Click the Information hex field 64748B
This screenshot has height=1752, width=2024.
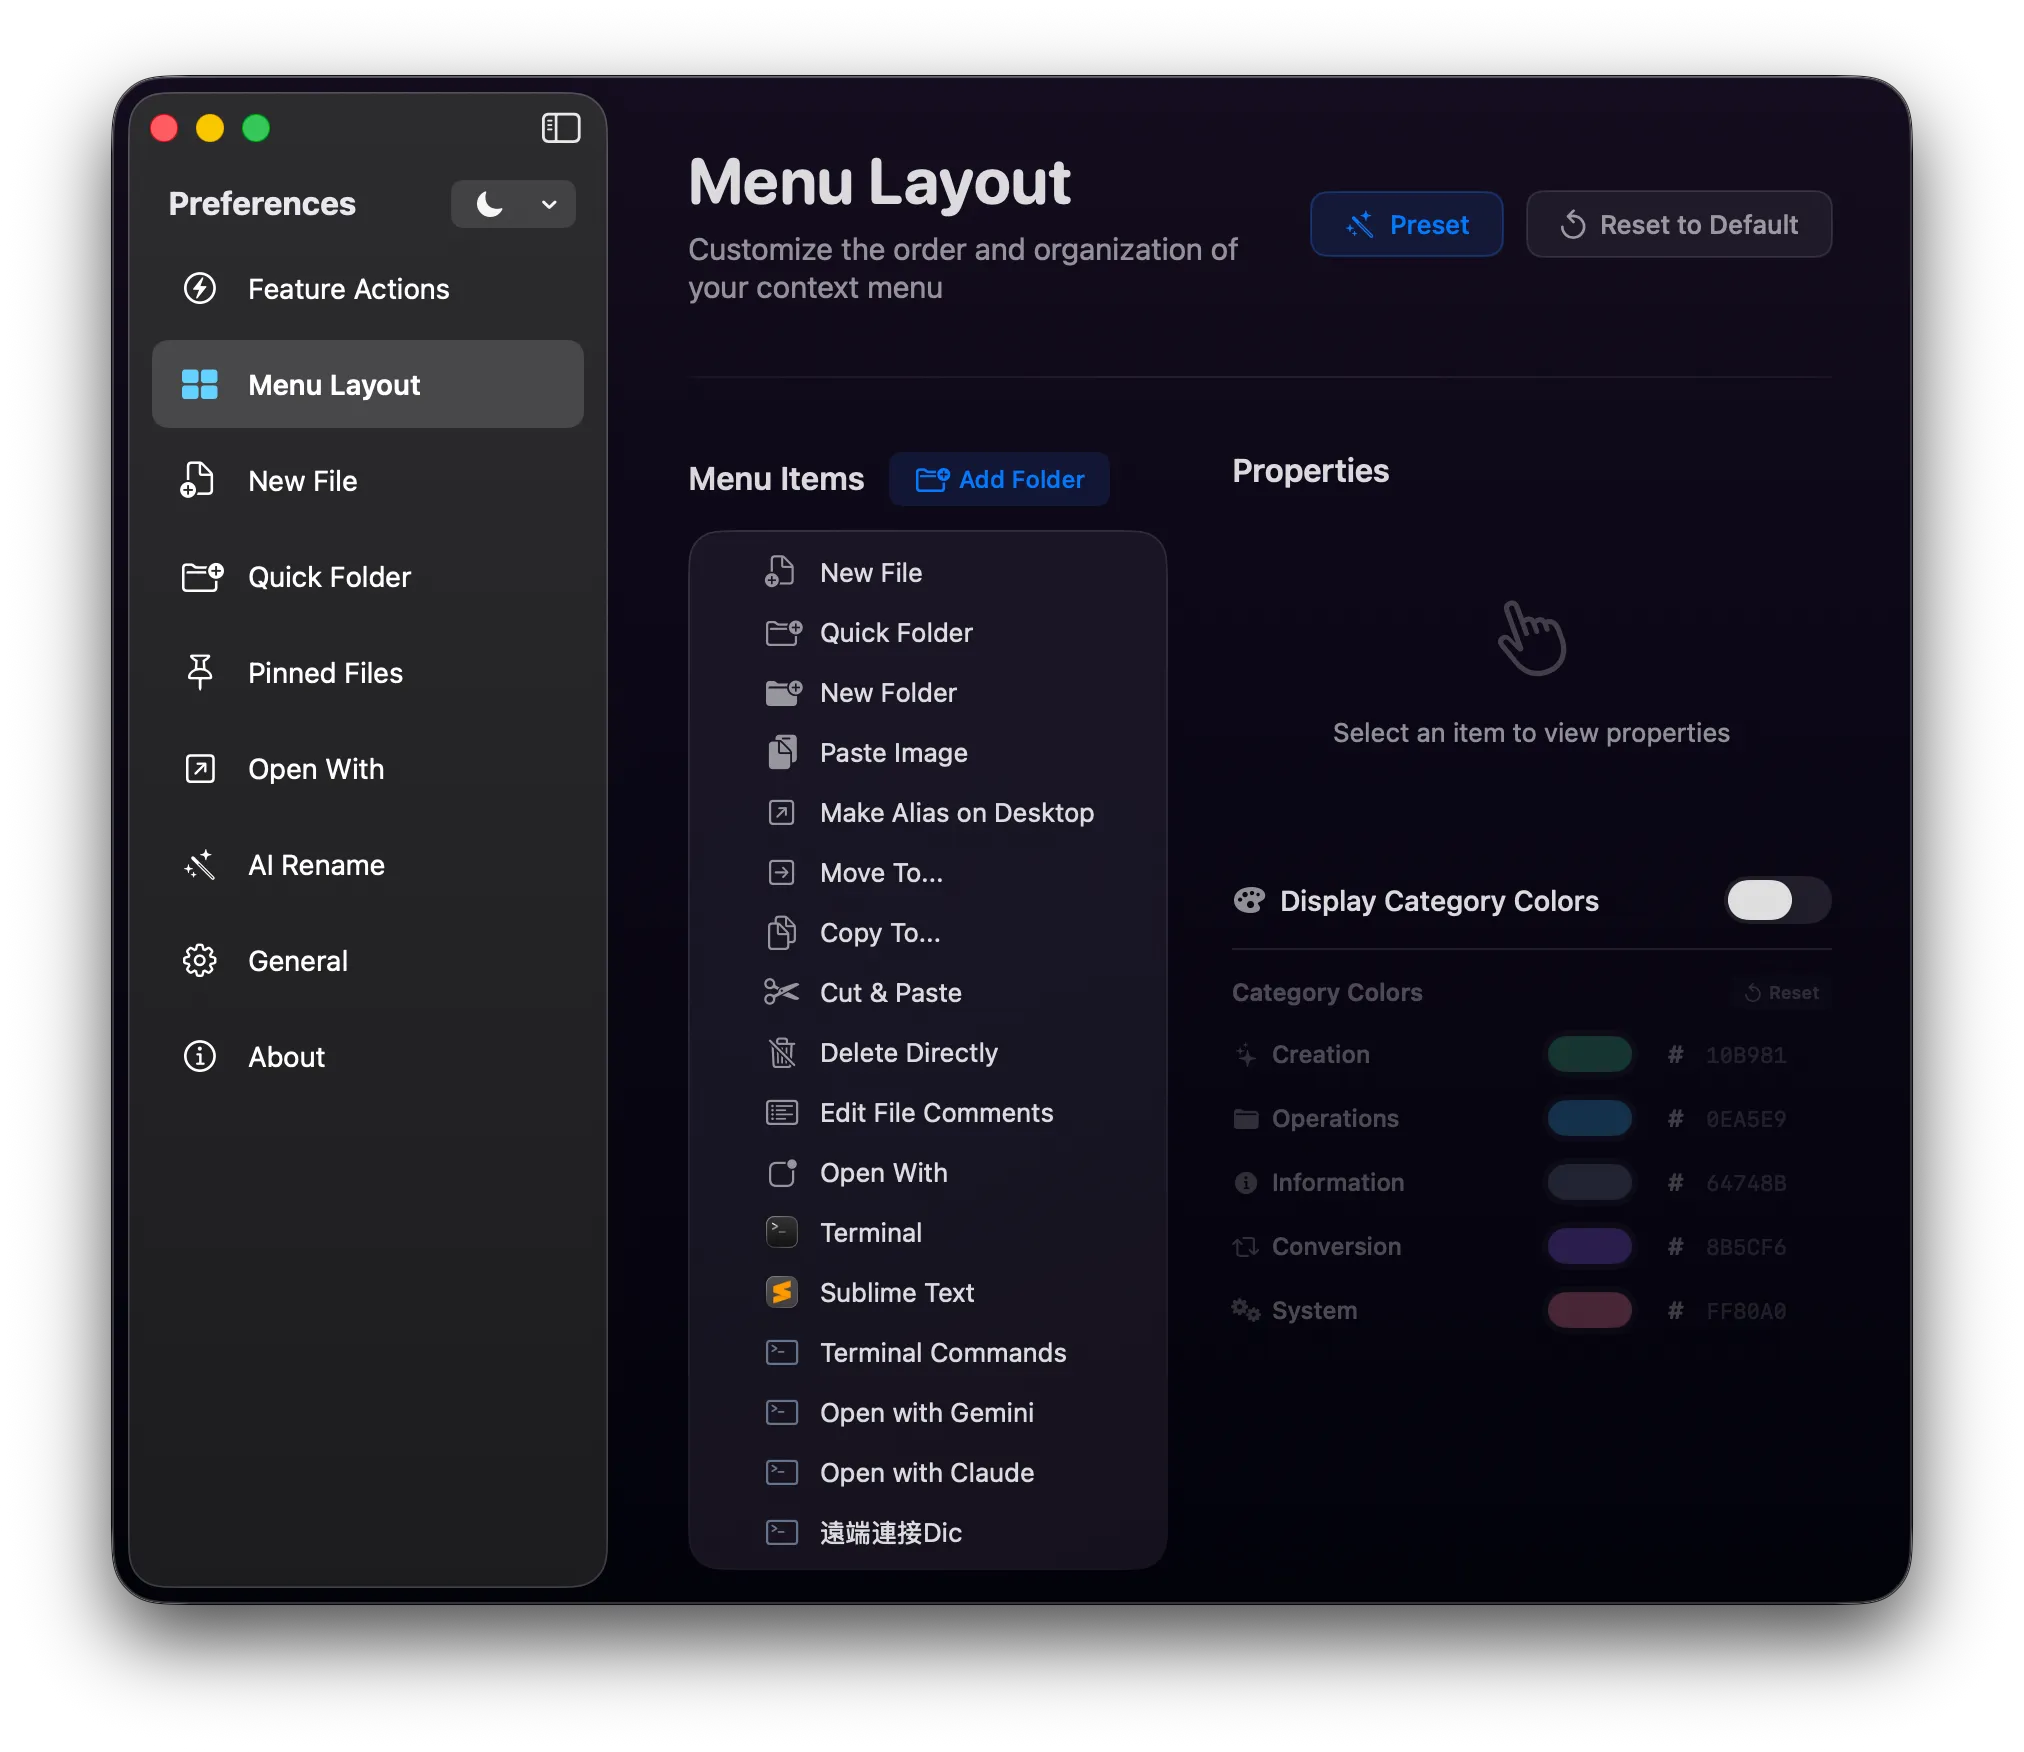click(1746, 1183)
